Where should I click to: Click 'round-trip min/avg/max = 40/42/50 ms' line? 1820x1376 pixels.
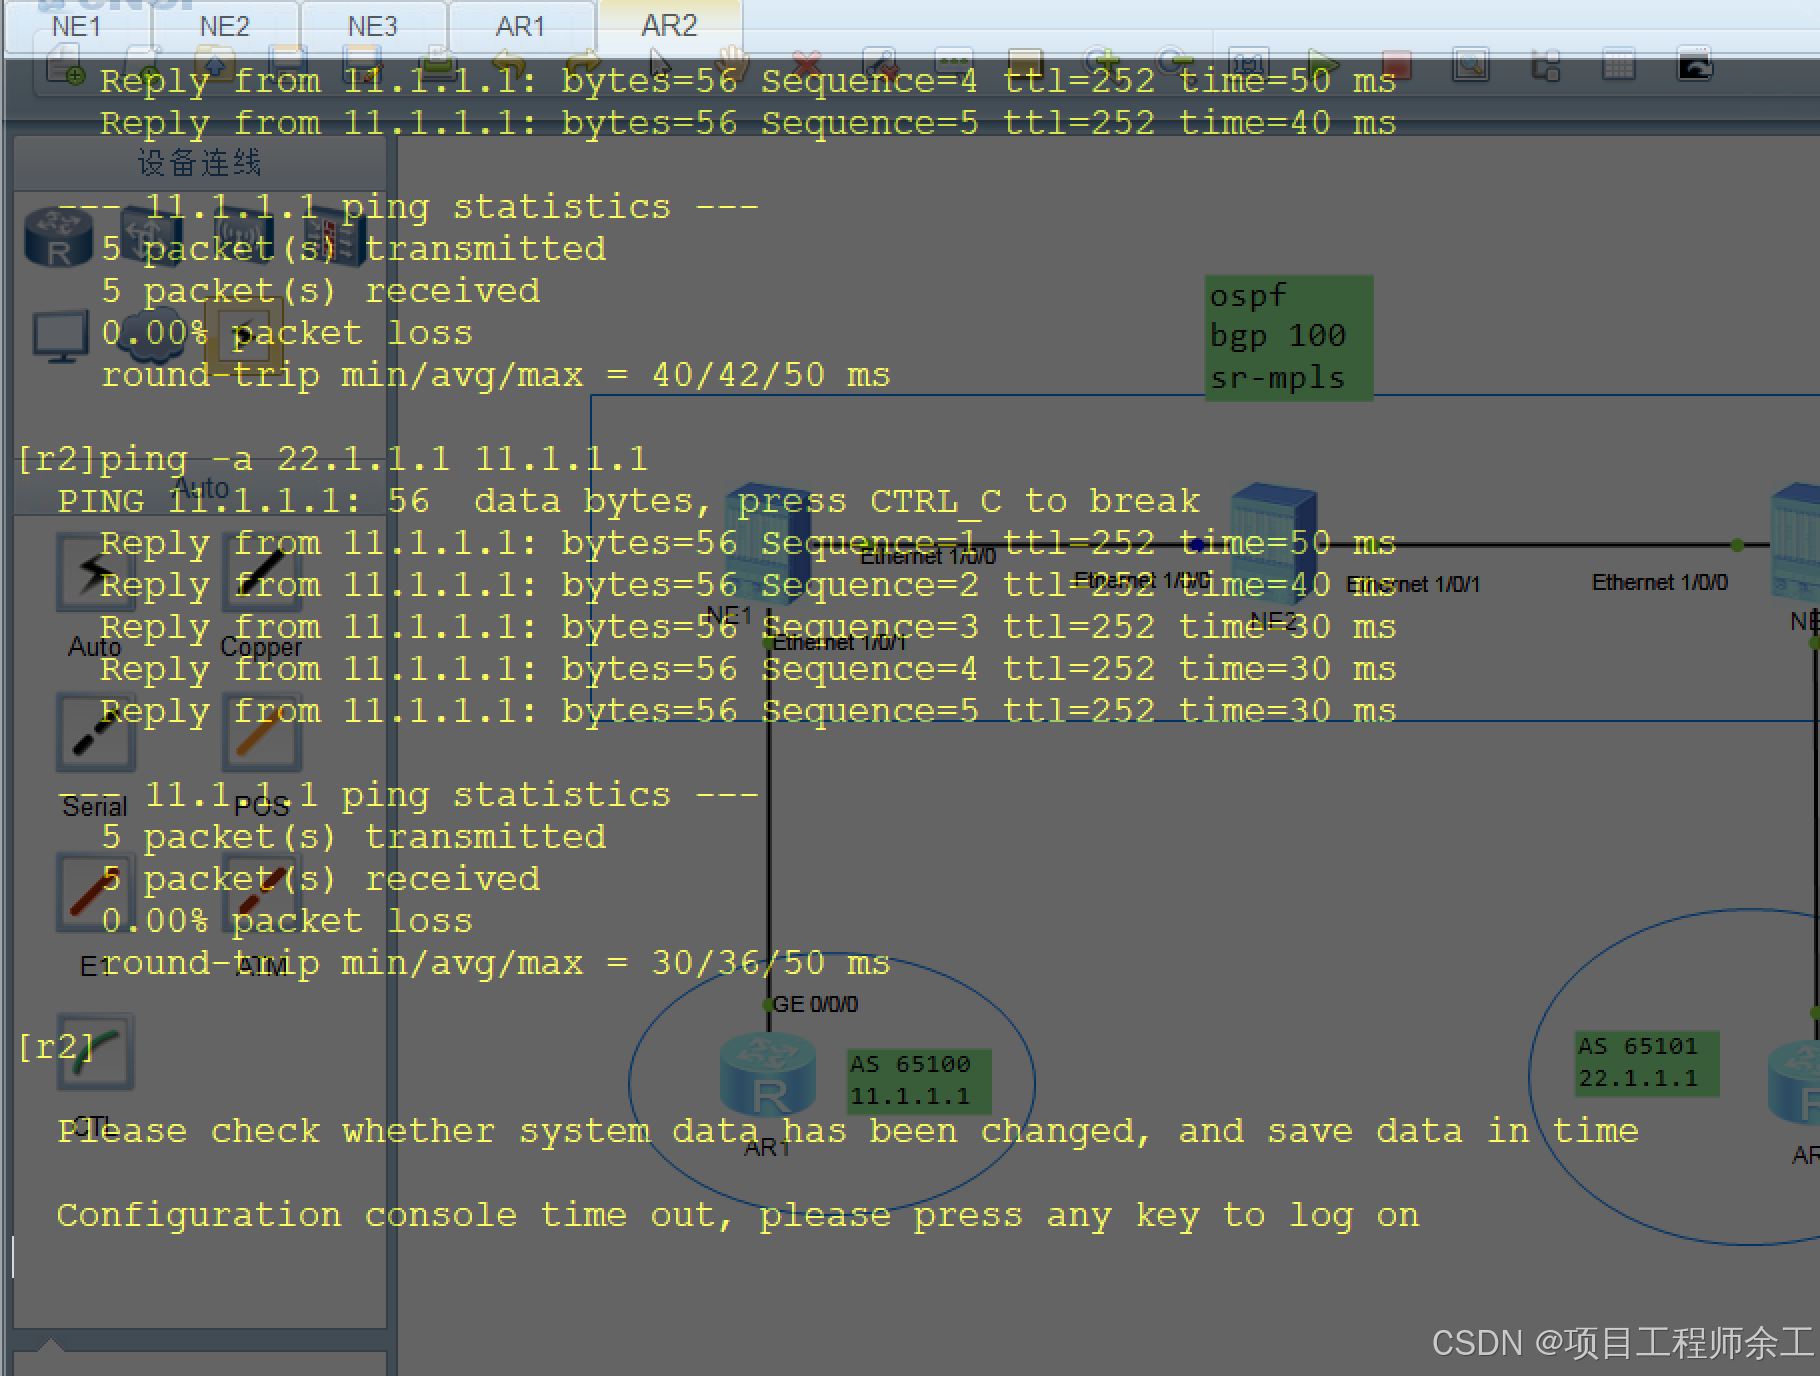495,375
